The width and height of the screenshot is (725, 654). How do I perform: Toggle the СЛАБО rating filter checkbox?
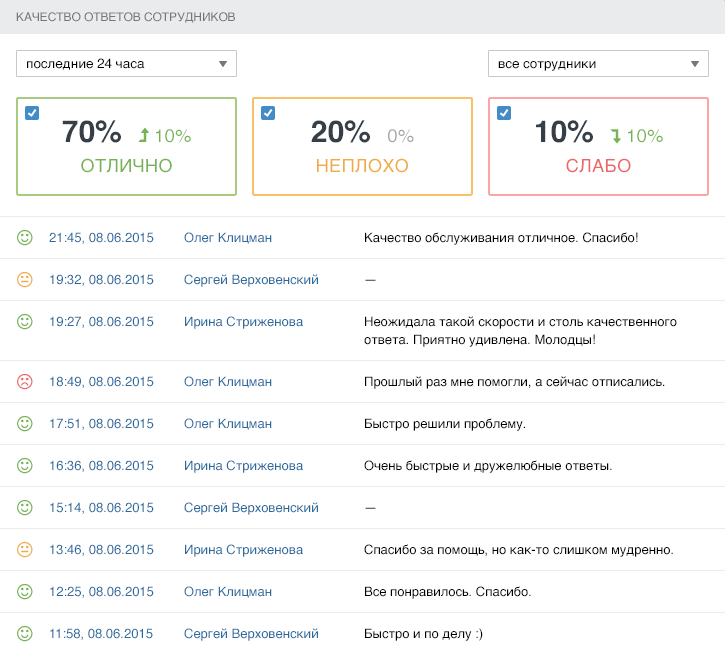click(x=504, y=113)
